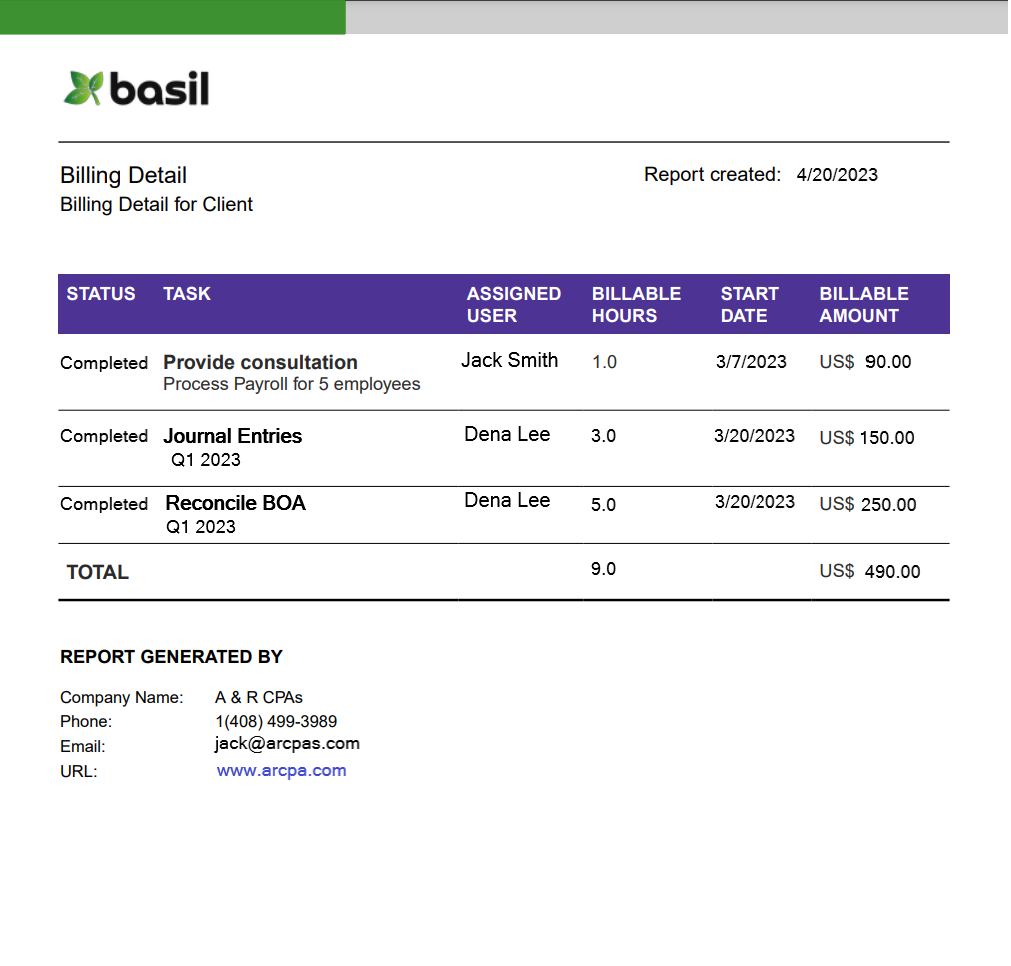Click the US$ 90.00 amount
1011x966 pixels.
[865, 362]
